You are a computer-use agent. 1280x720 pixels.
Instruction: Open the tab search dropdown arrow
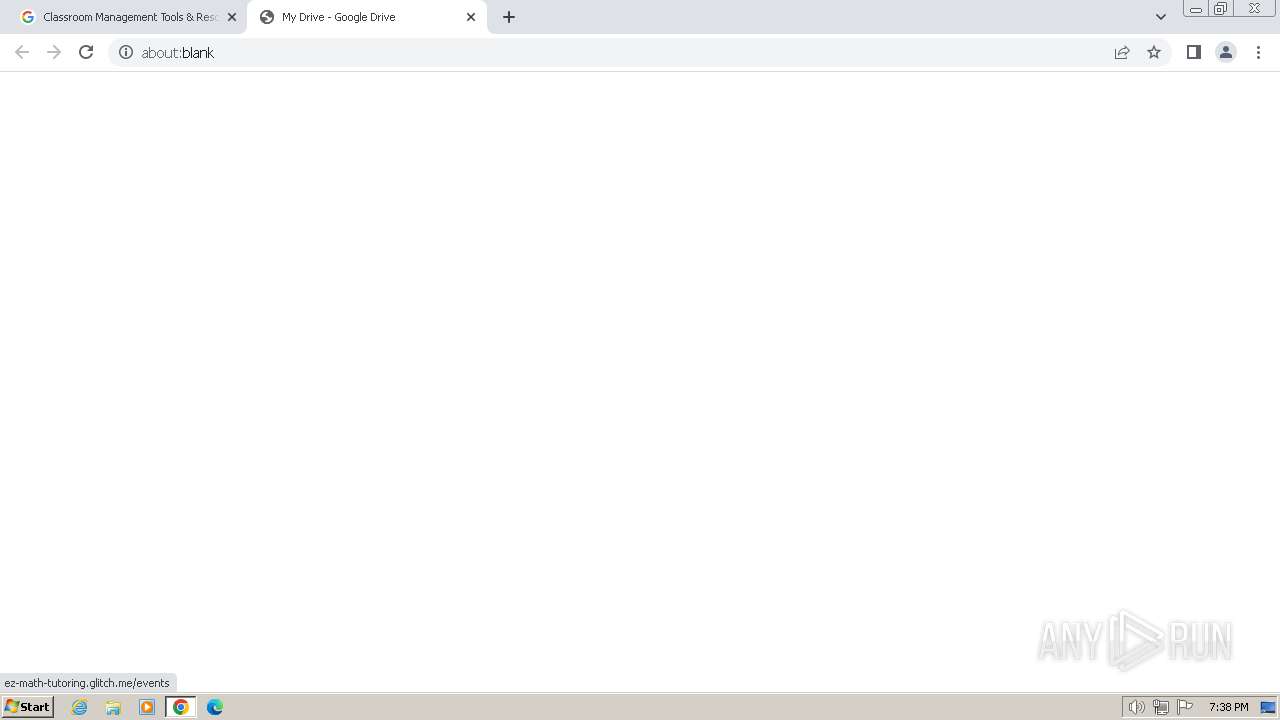coord(1160,17)
